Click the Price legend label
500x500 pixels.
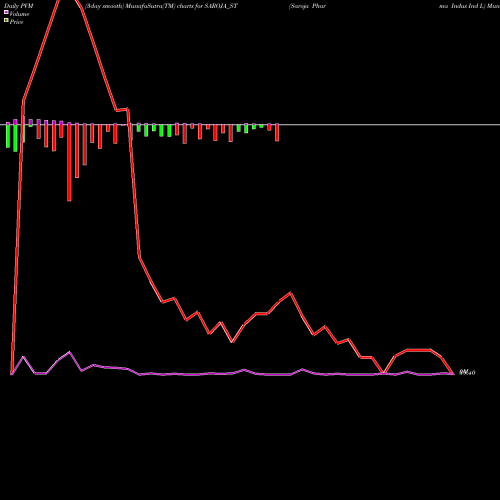(16, 22)
